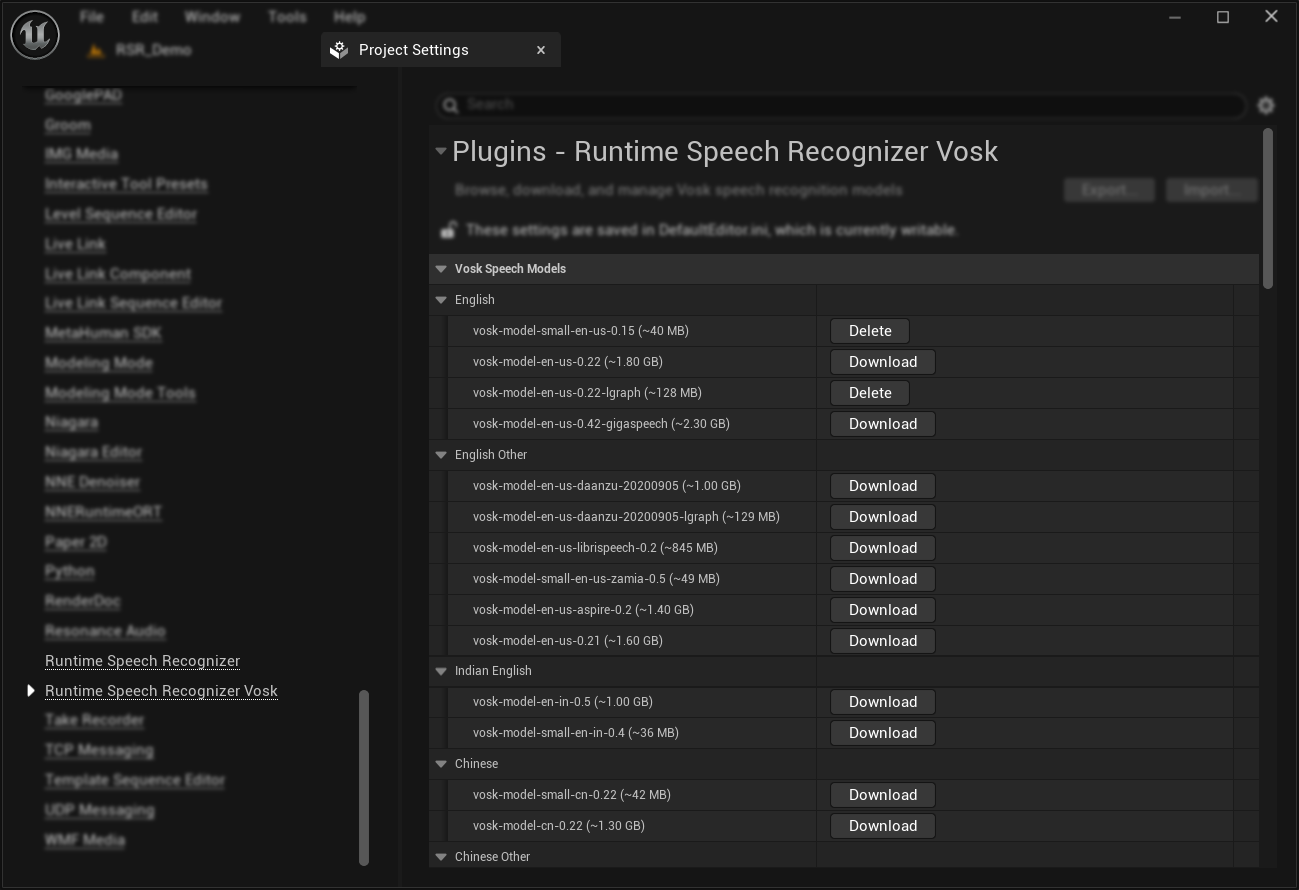The image size is (1299, 890).
Task: Click the Export button
Action: 1109,190
